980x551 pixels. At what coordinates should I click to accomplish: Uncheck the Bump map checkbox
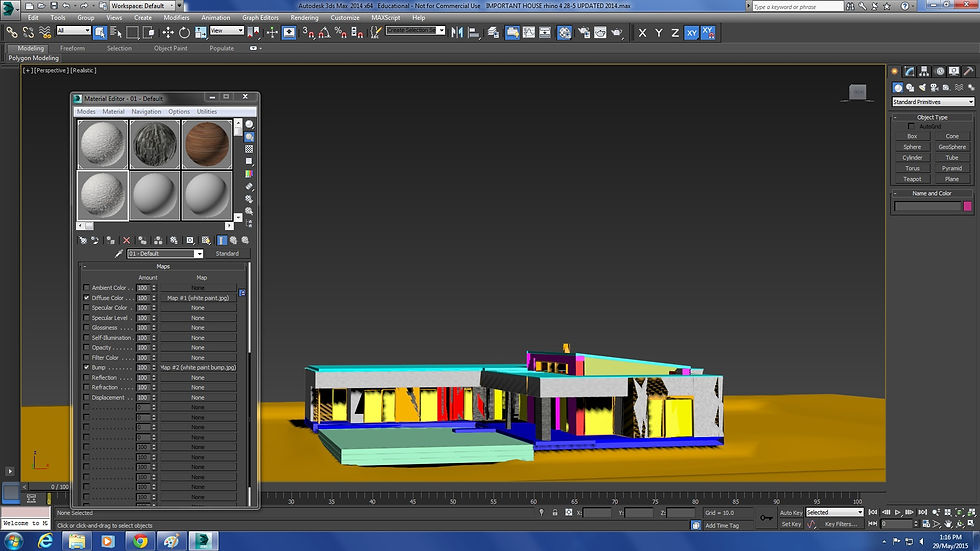pos(86,368)
